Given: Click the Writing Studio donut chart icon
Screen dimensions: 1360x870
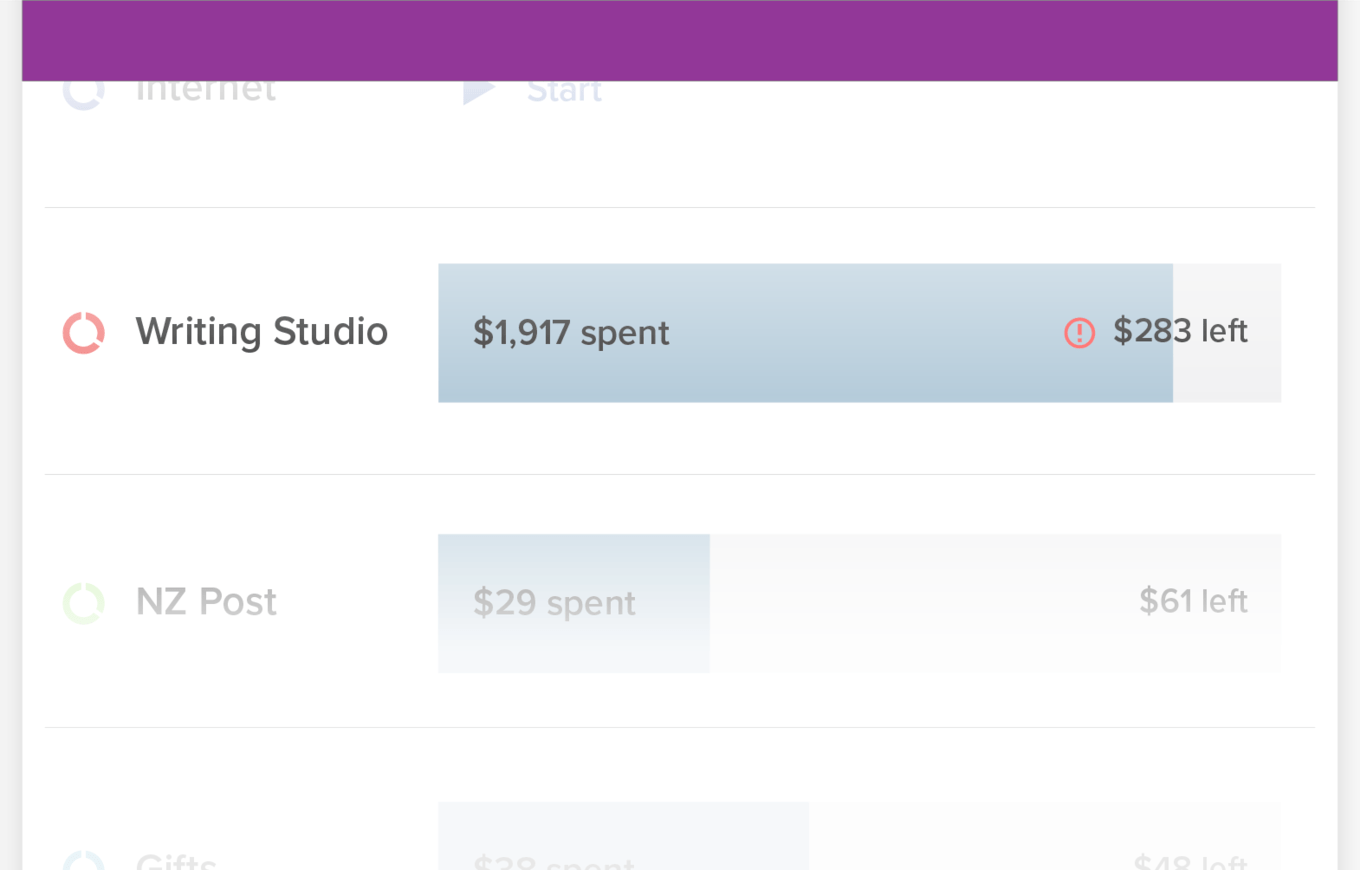Looking at the screenshot, I should 83,331.
